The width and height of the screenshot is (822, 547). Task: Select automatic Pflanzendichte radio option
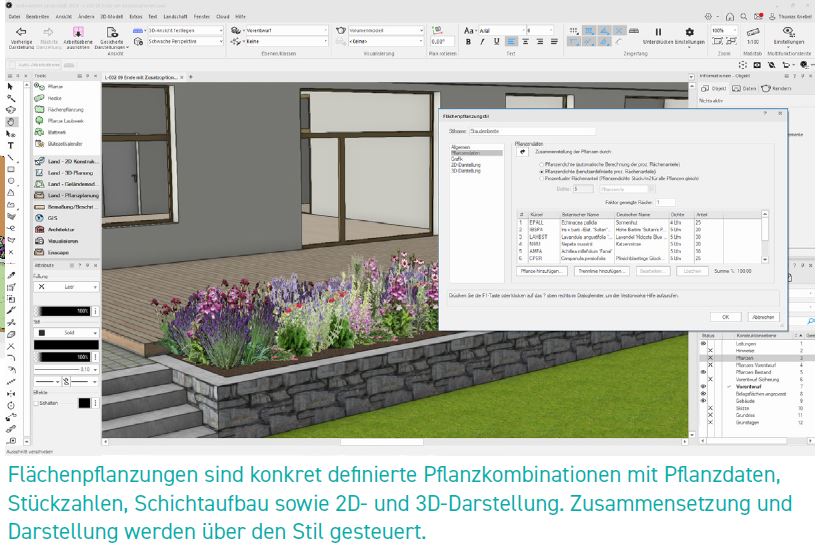pyautogui.click(x=542, y=165)
